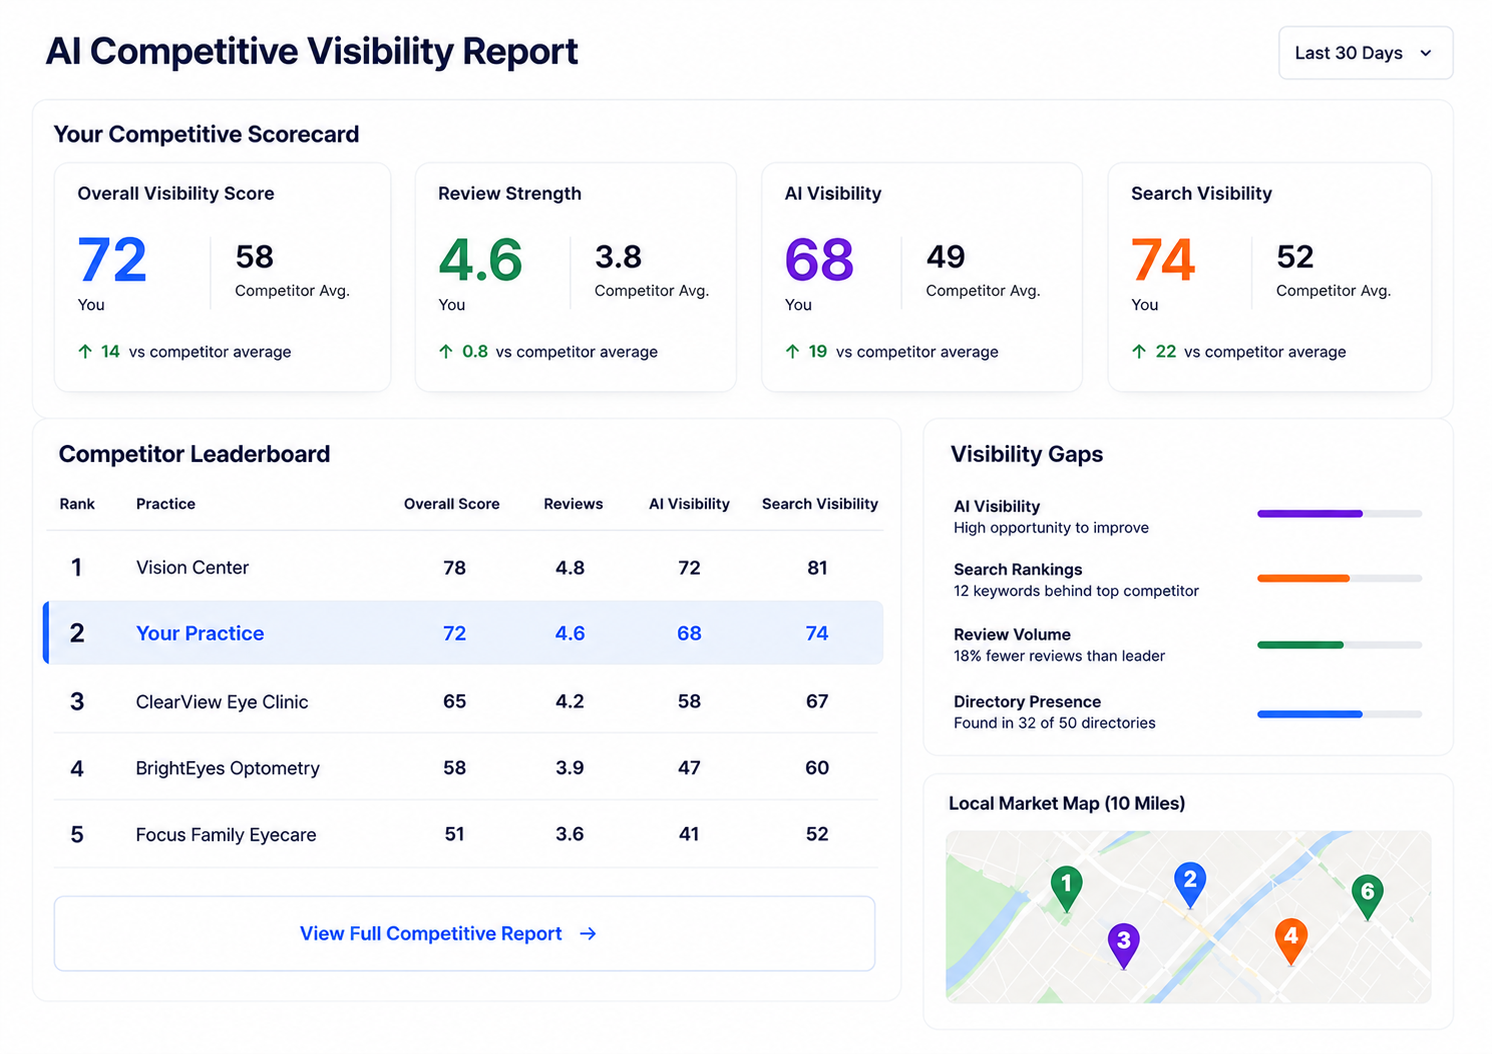Screen dimensions: 1492x1054
Task: Click green map pin number 6
Action: 1367,896
